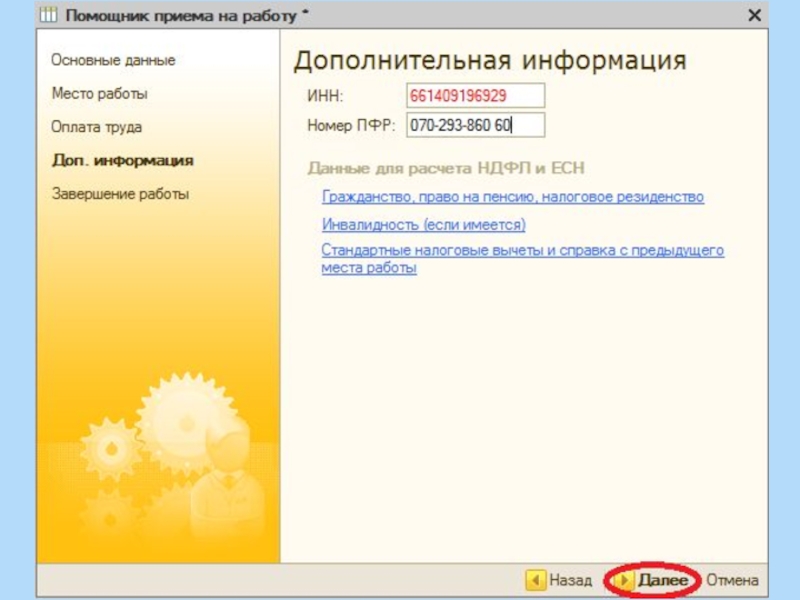Click the left arrow icon beside Назад
The height and width of the screenshot is (600, 800).
click(536, 580)
